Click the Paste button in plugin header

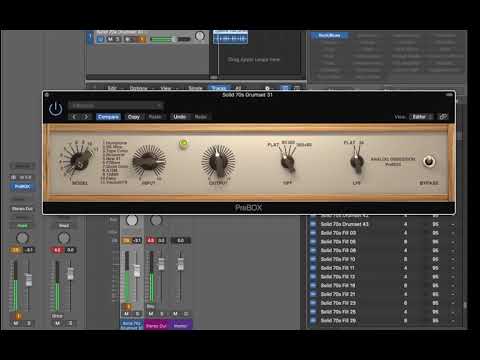click(x=155, y=117)
